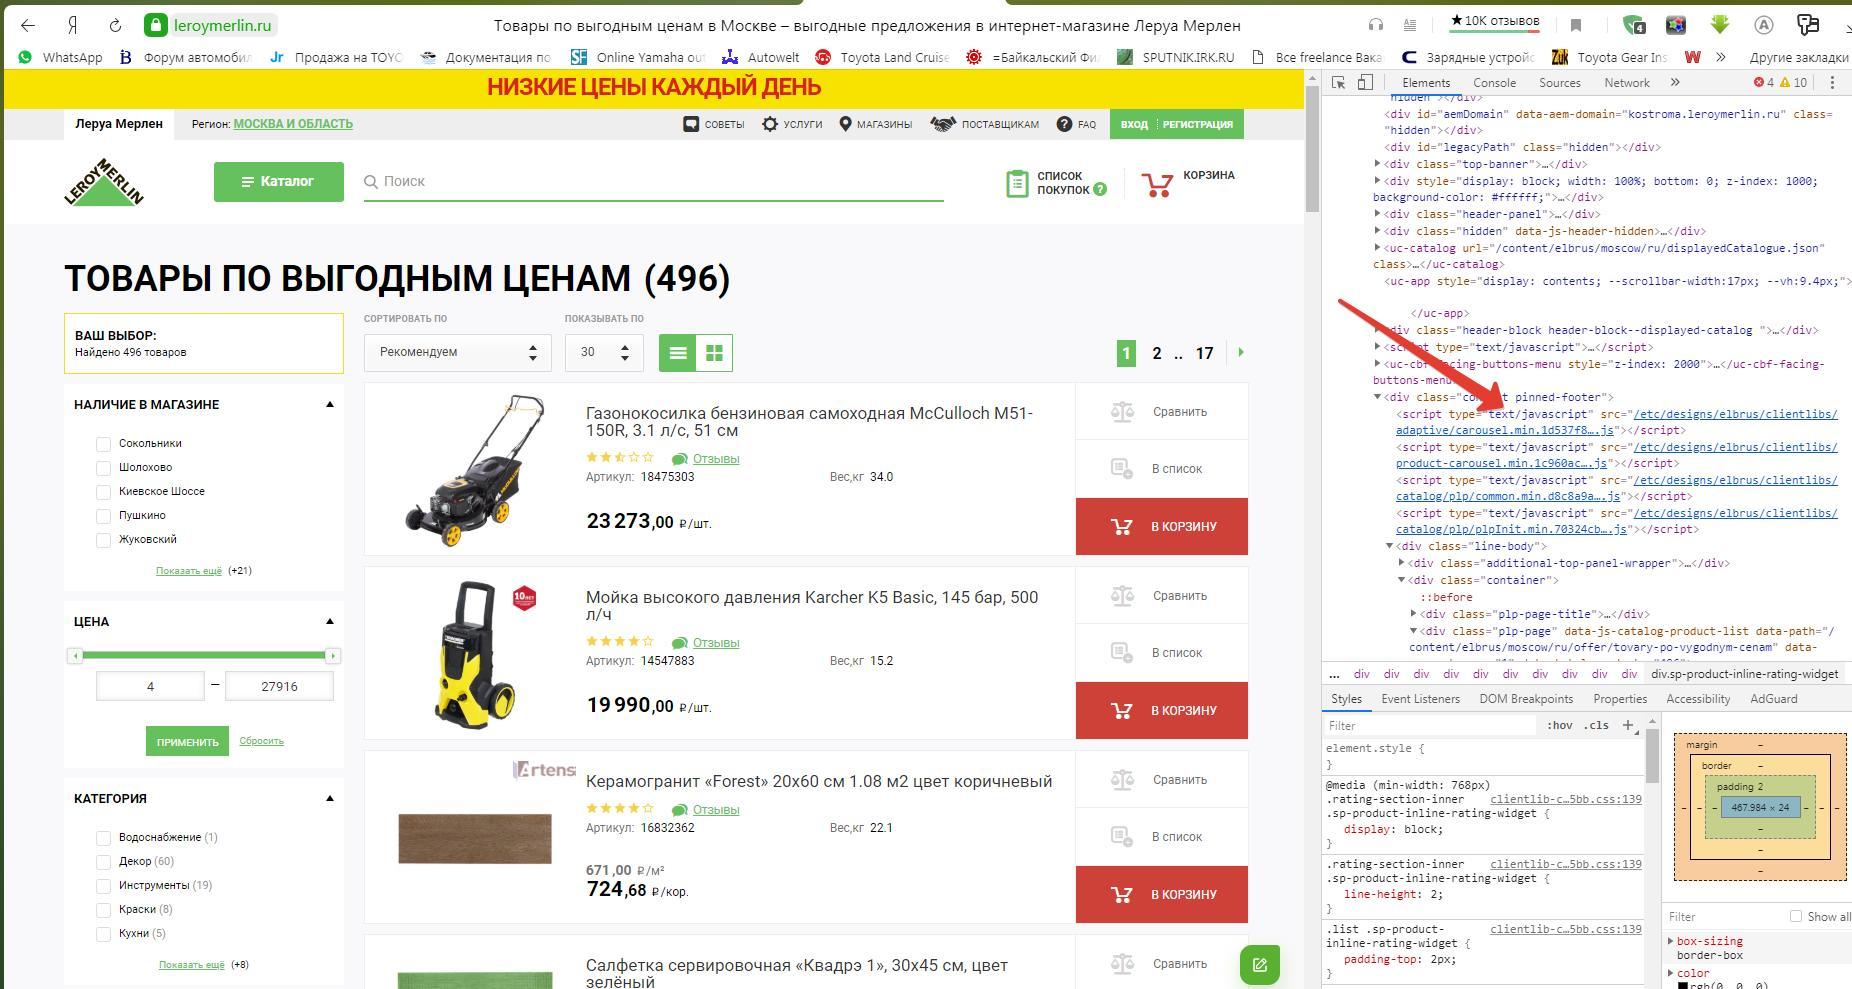Click the browser page reload icon

coord(115,25)
